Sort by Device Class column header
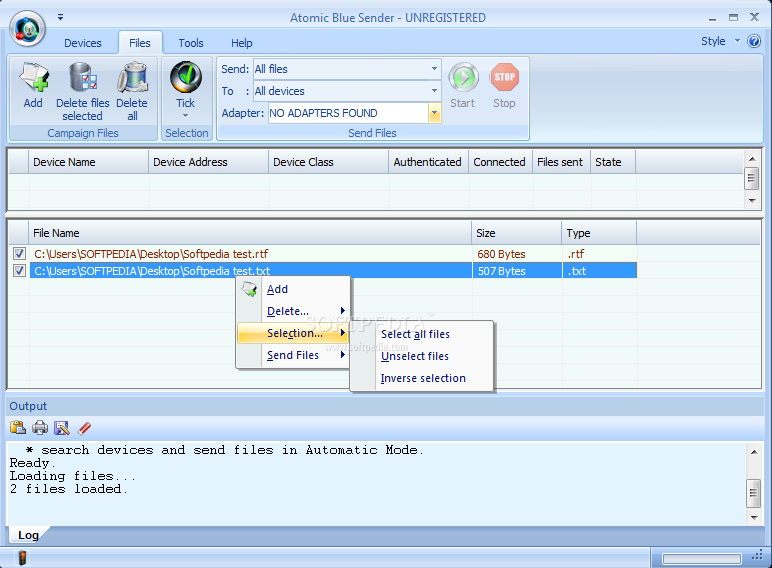The width and height of the screenshot is (772, 568). (328, 162)
